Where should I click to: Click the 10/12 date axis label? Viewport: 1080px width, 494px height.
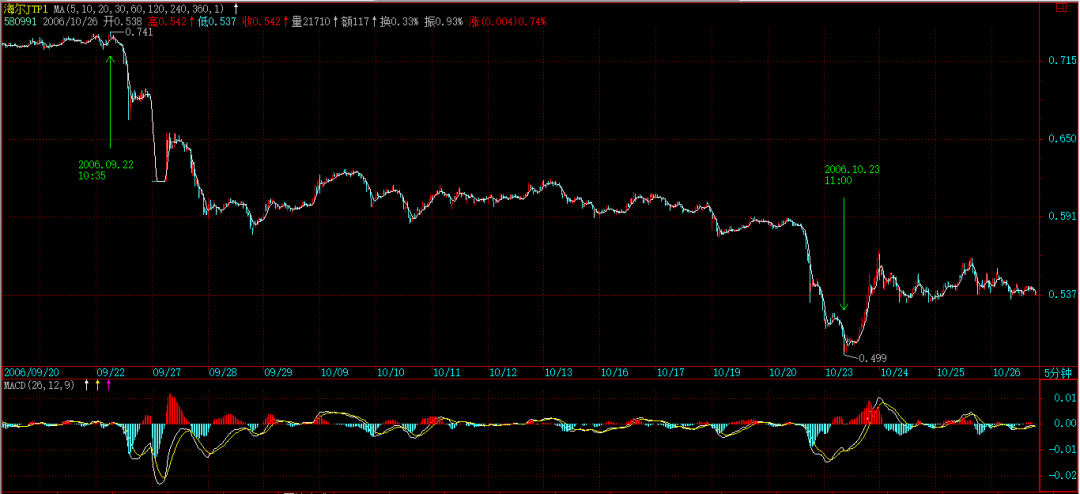503,372
